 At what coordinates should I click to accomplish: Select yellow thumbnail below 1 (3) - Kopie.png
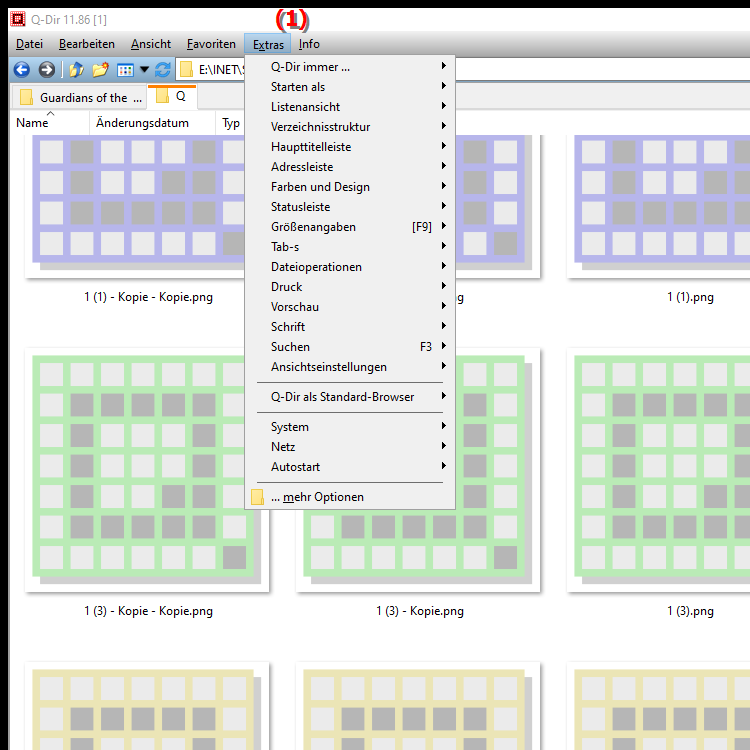pyautogui.click(x=418, y=706)
